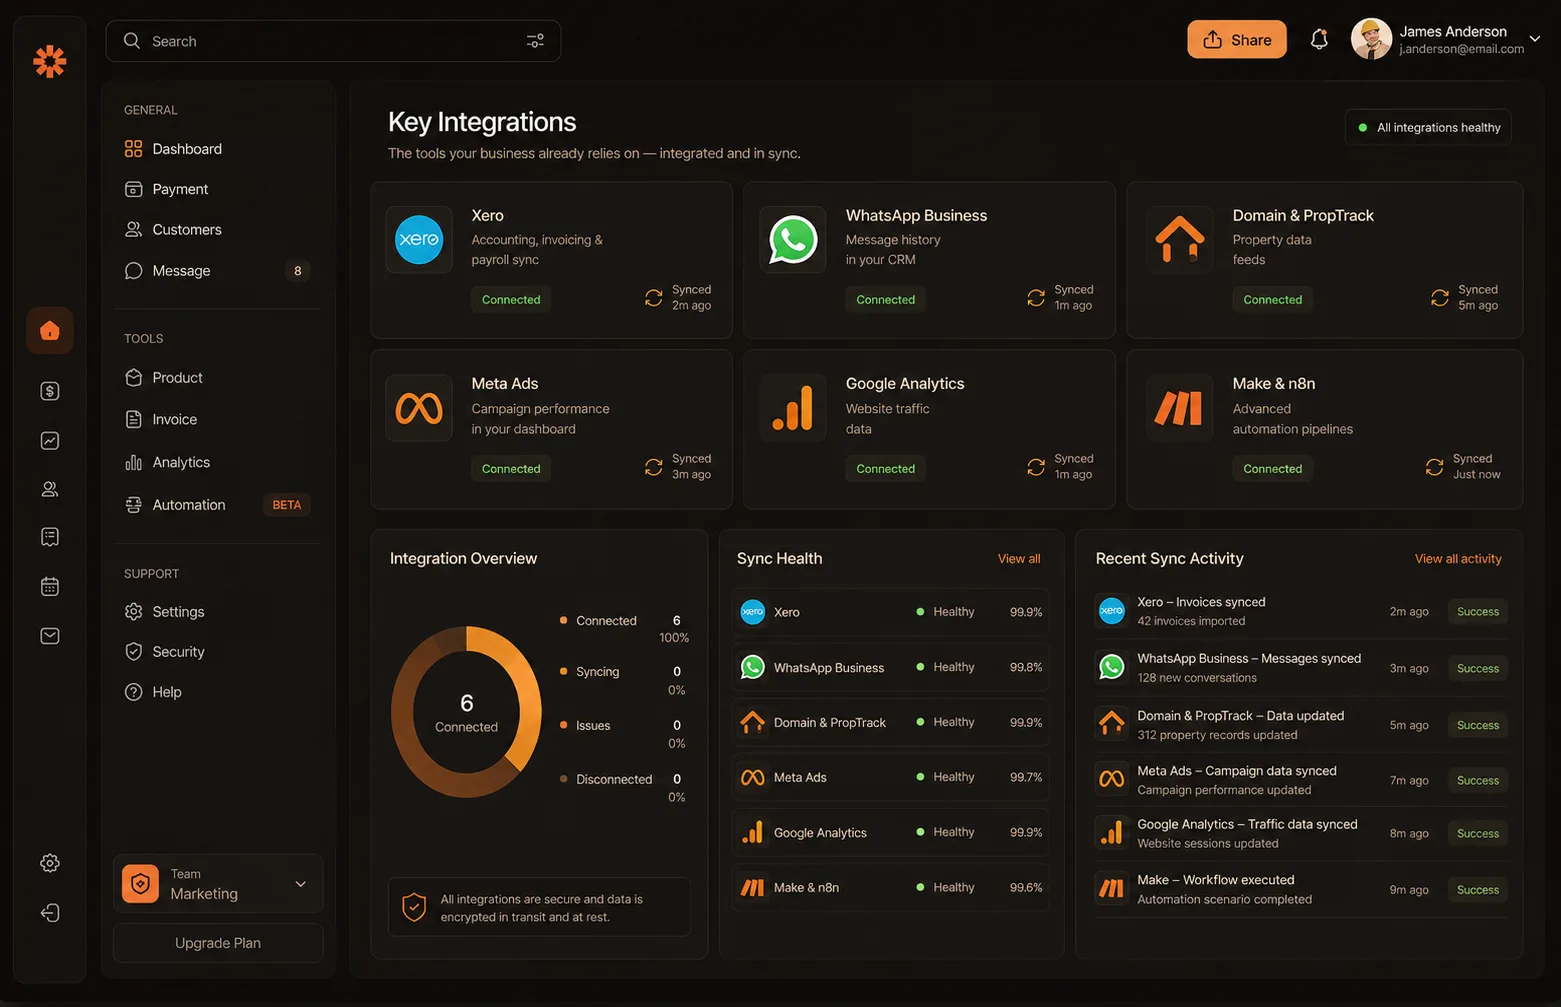Select the Make & n8n row in Sync Health
This screenshot has height=1007, width=1561.
click(890, 887)
